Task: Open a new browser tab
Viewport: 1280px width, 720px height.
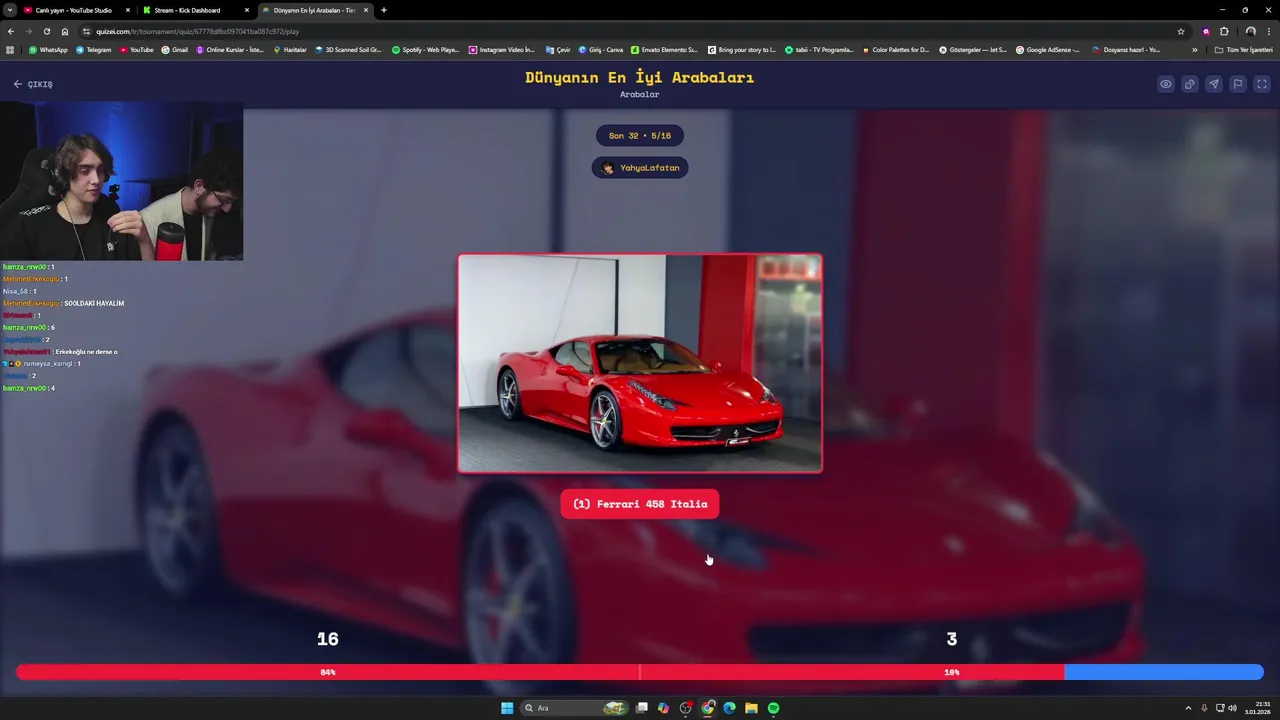Action: click(384, 10)
